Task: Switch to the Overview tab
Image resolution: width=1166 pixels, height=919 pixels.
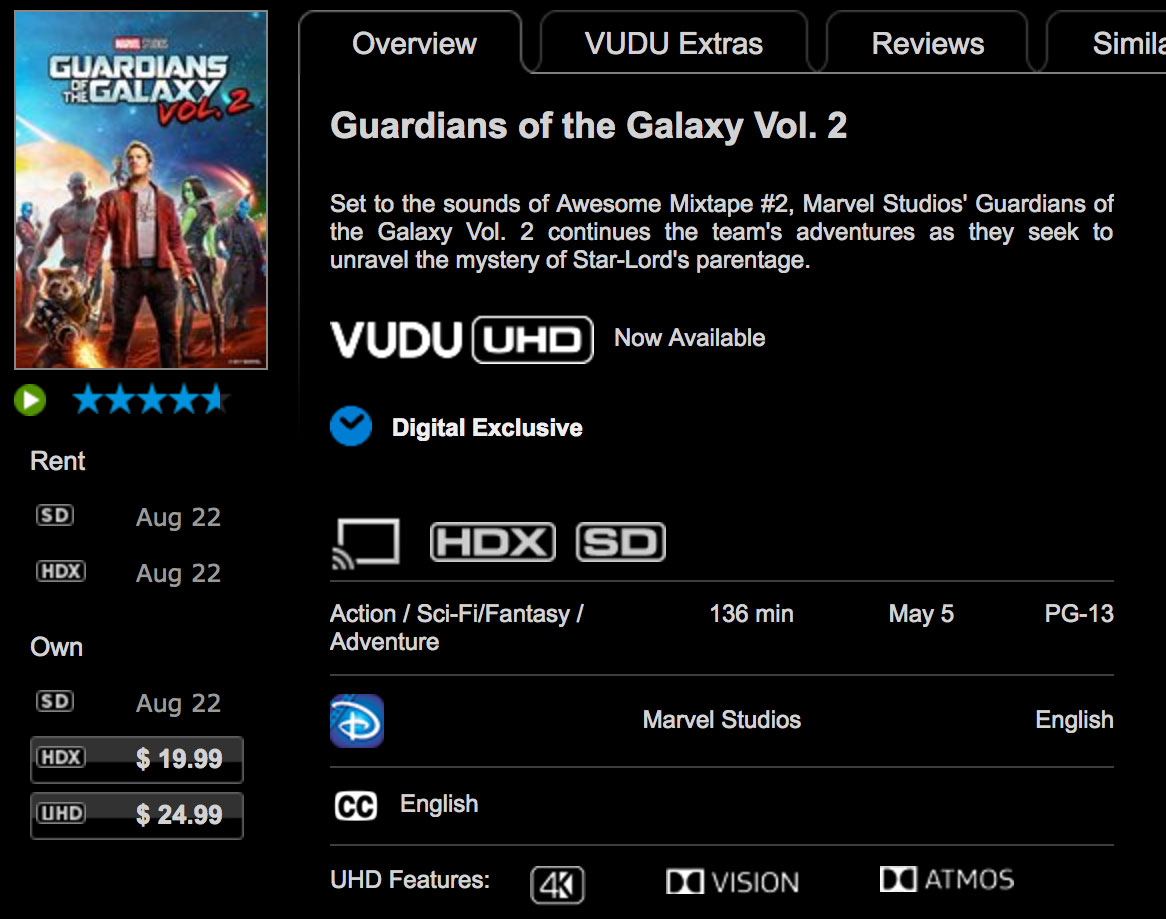Action: click(413, 43)
